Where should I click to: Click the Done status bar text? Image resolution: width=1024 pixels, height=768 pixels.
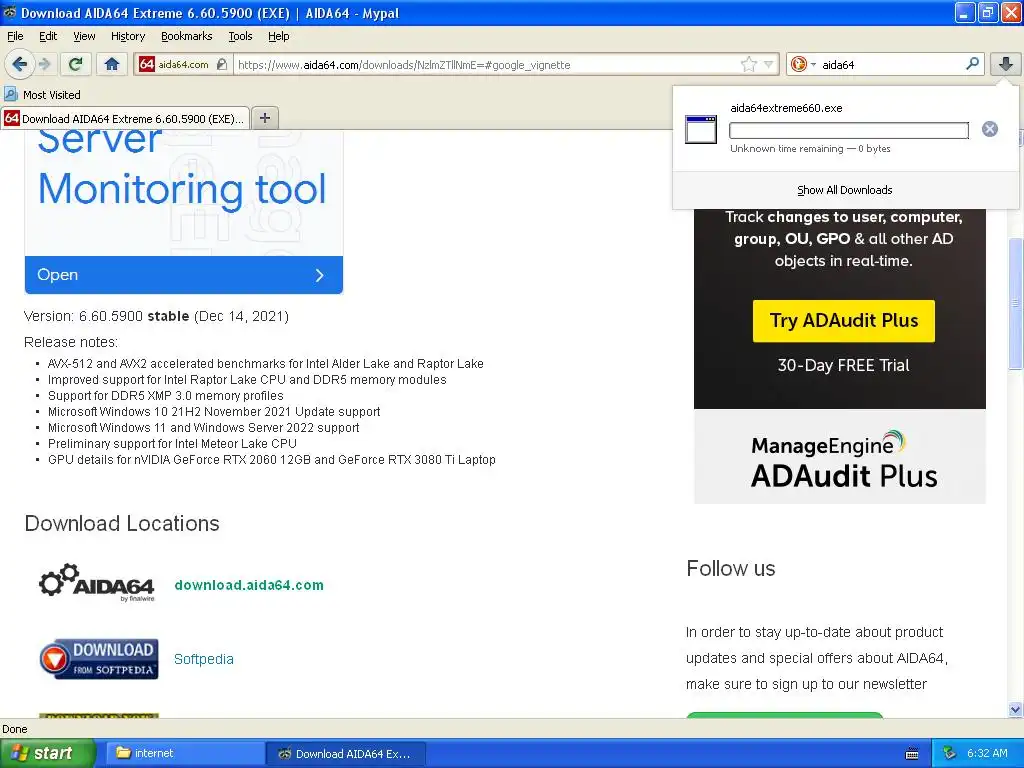pos(14,729)
